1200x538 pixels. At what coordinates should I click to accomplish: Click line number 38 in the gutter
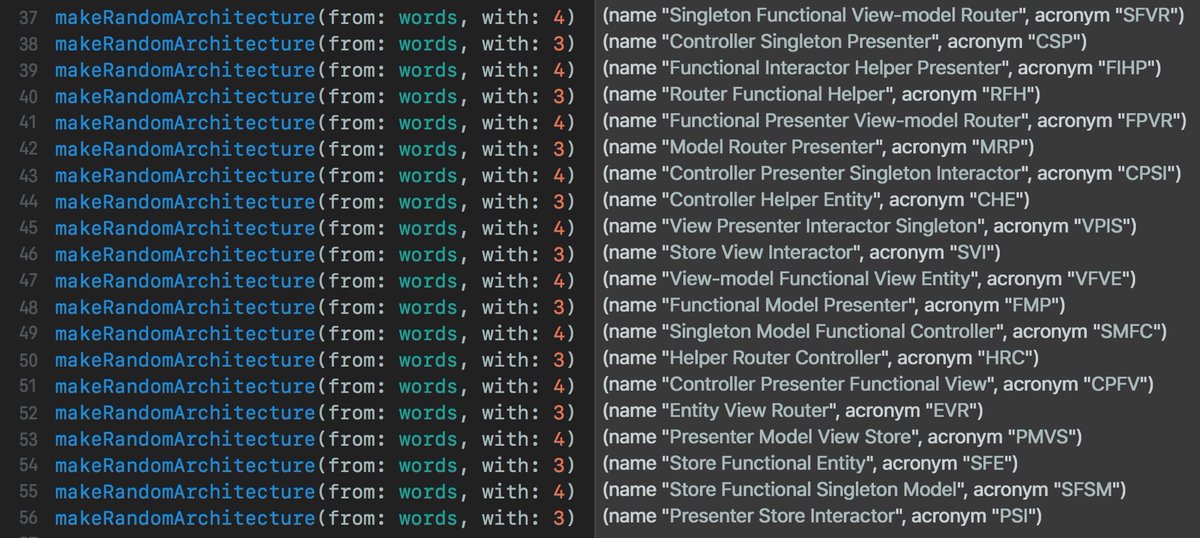click(26, 44)
